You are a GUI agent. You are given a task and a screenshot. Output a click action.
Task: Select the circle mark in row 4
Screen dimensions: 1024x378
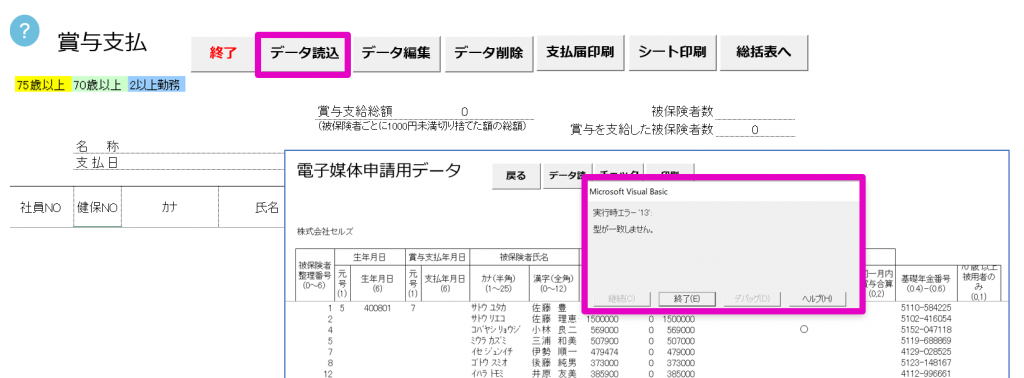click(804, 330)
